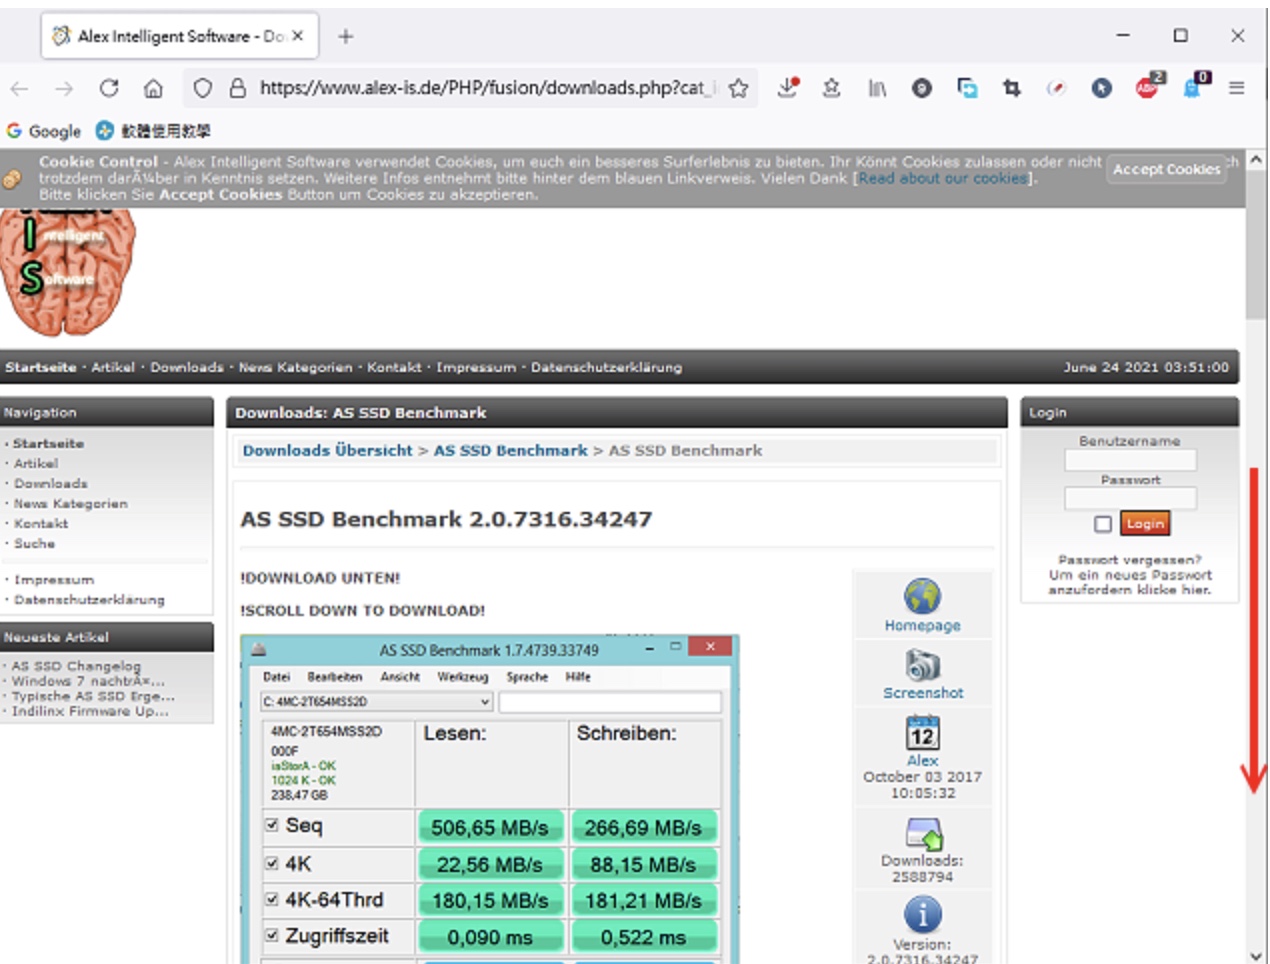Go to the browser Home page
This screenshot has height=964, width=1270.
coord(153,88)
